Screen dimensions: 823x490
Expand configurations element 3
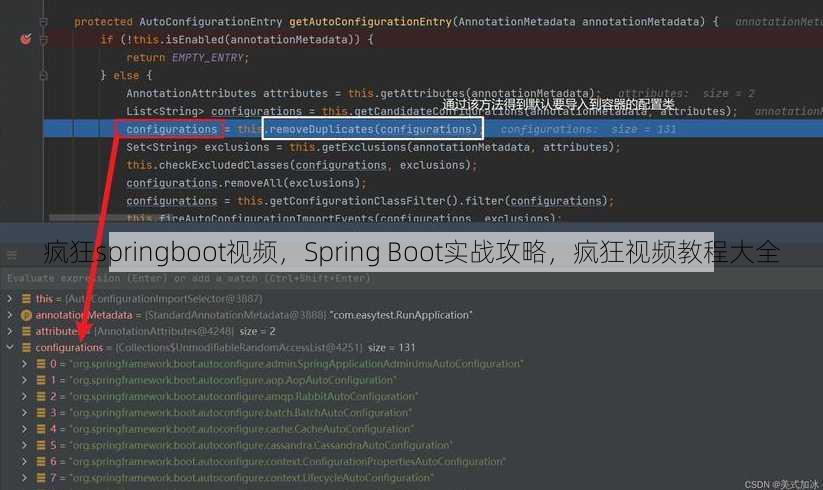24,412
